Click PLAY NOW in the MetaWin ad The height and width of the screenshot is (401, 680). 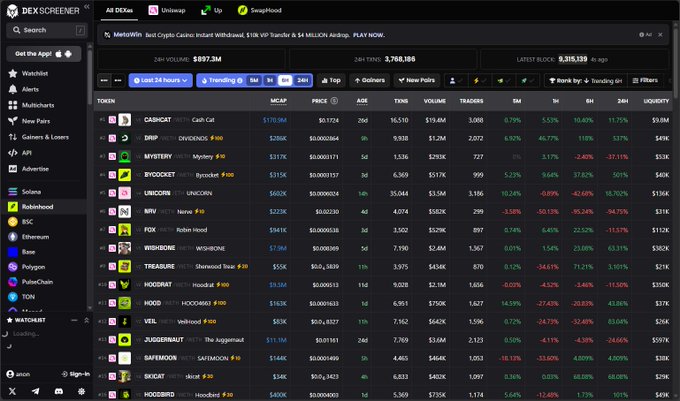click(x=369, y=35)
